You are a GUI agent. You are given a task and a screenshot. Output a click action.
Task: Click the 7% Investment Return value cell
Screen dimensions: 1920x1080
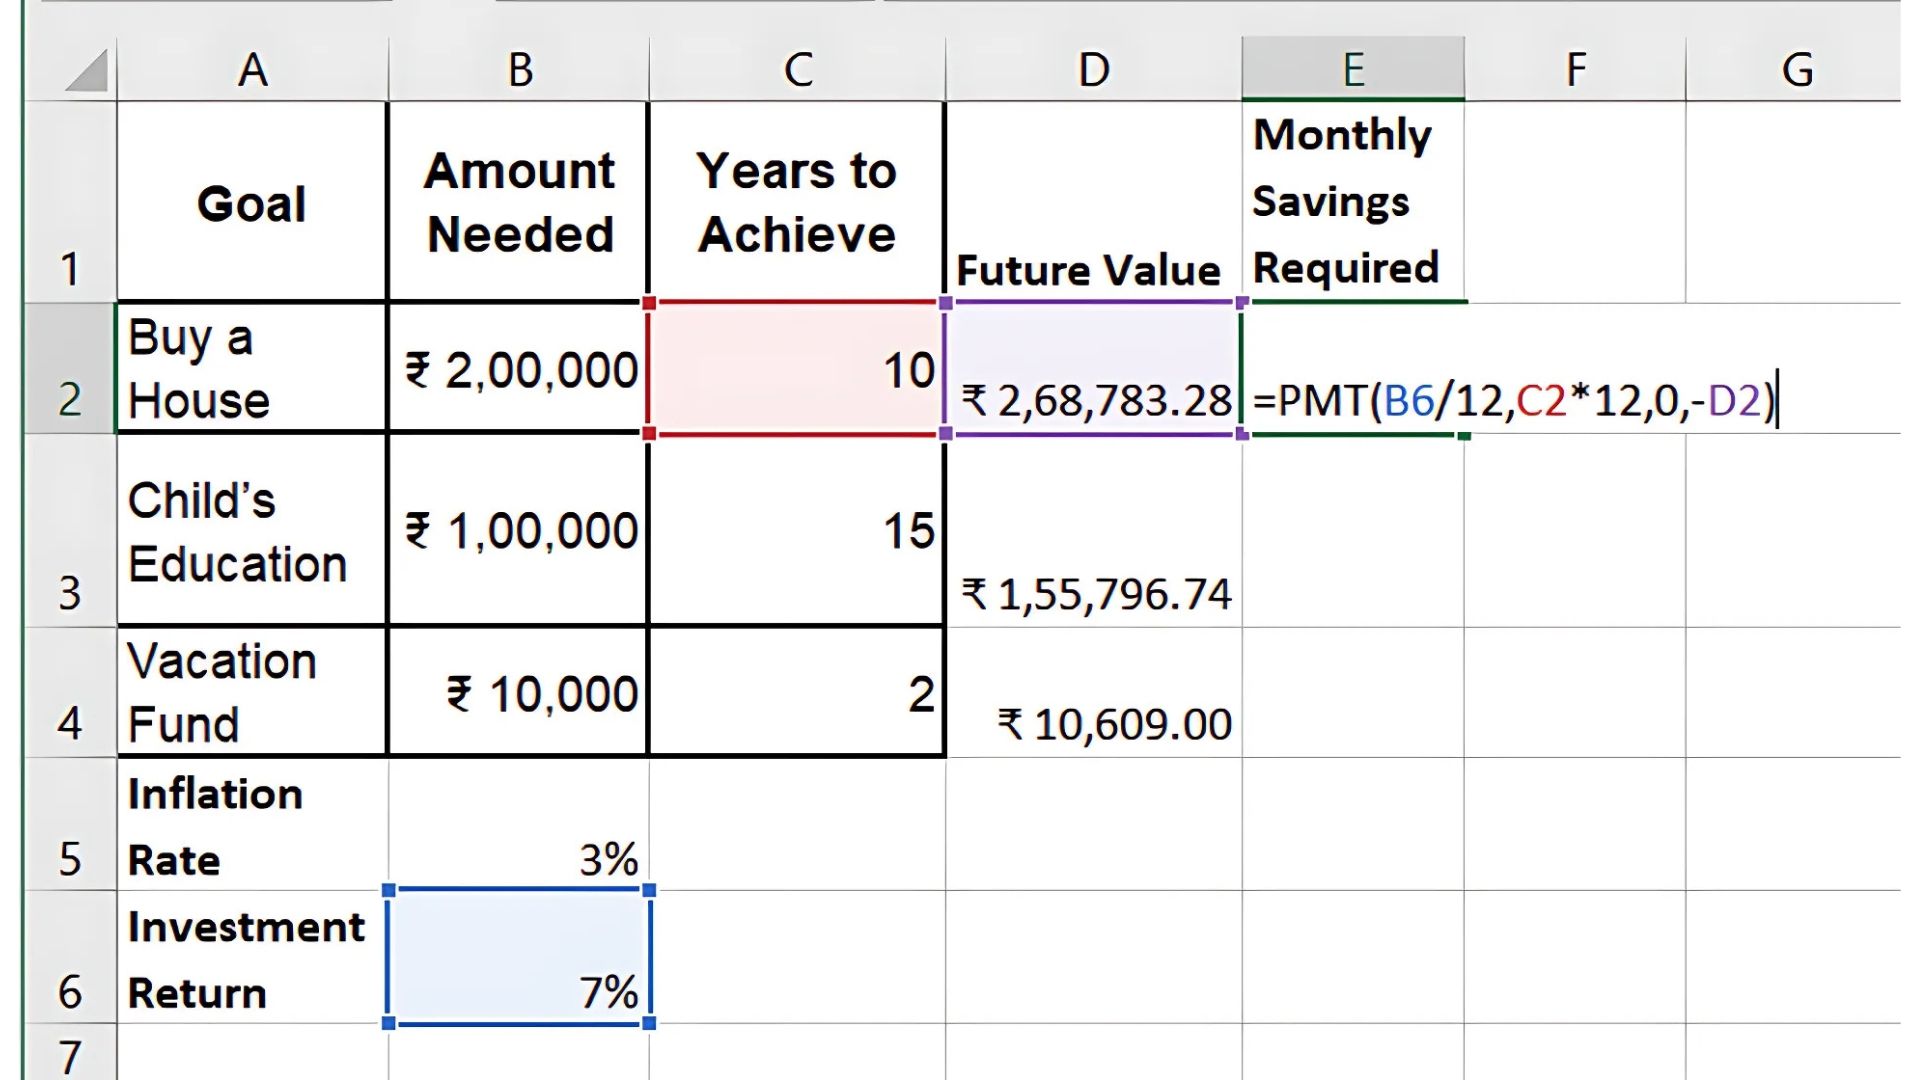pos(519,957)
